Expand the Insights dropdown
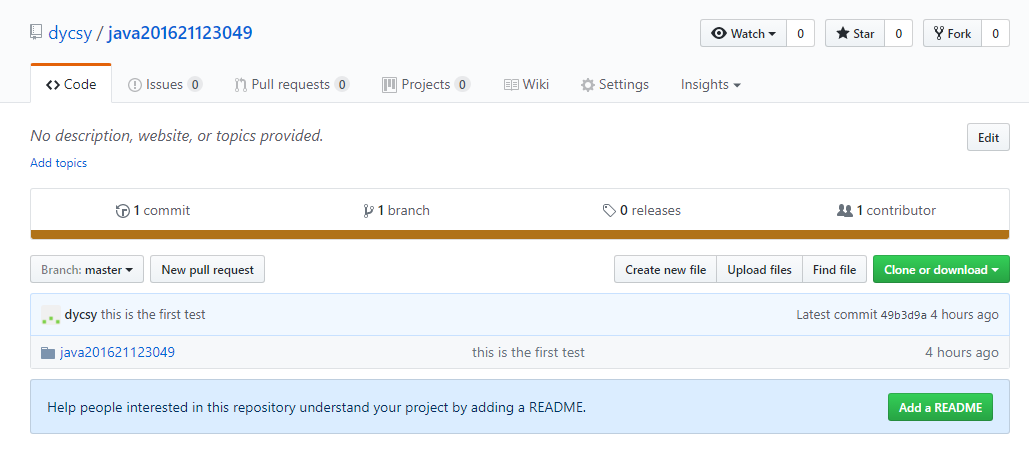Image resolution: width=1029 pixels, height=462 pixels. point(711,85)
